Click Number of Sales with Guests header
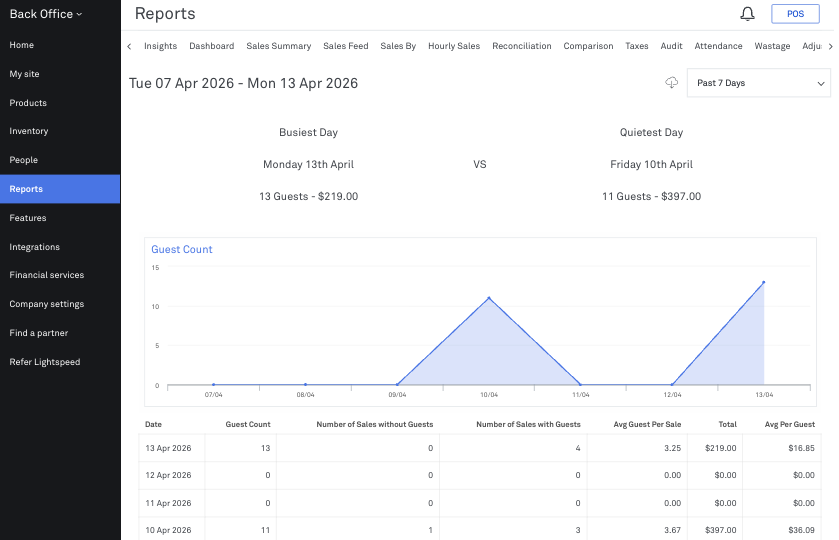This screenshot has height=540, width=839. [528, 424]
